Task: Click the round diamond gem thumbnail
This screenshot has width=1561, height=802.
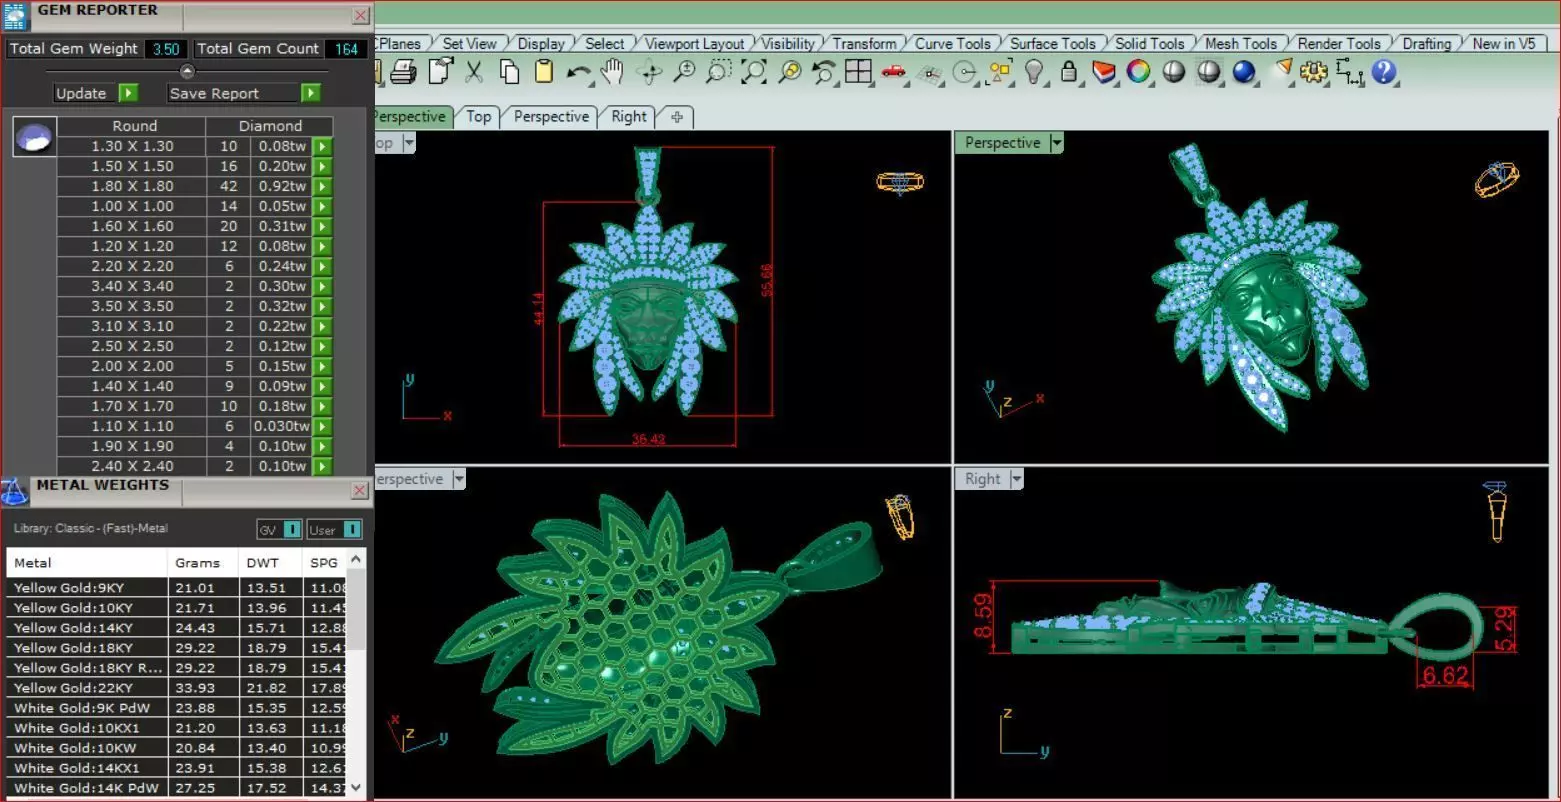Action: (x=34, y=137)
